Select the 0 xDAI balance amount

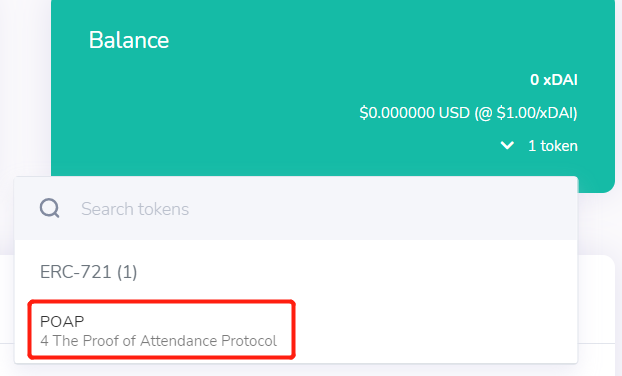(554, 80)
